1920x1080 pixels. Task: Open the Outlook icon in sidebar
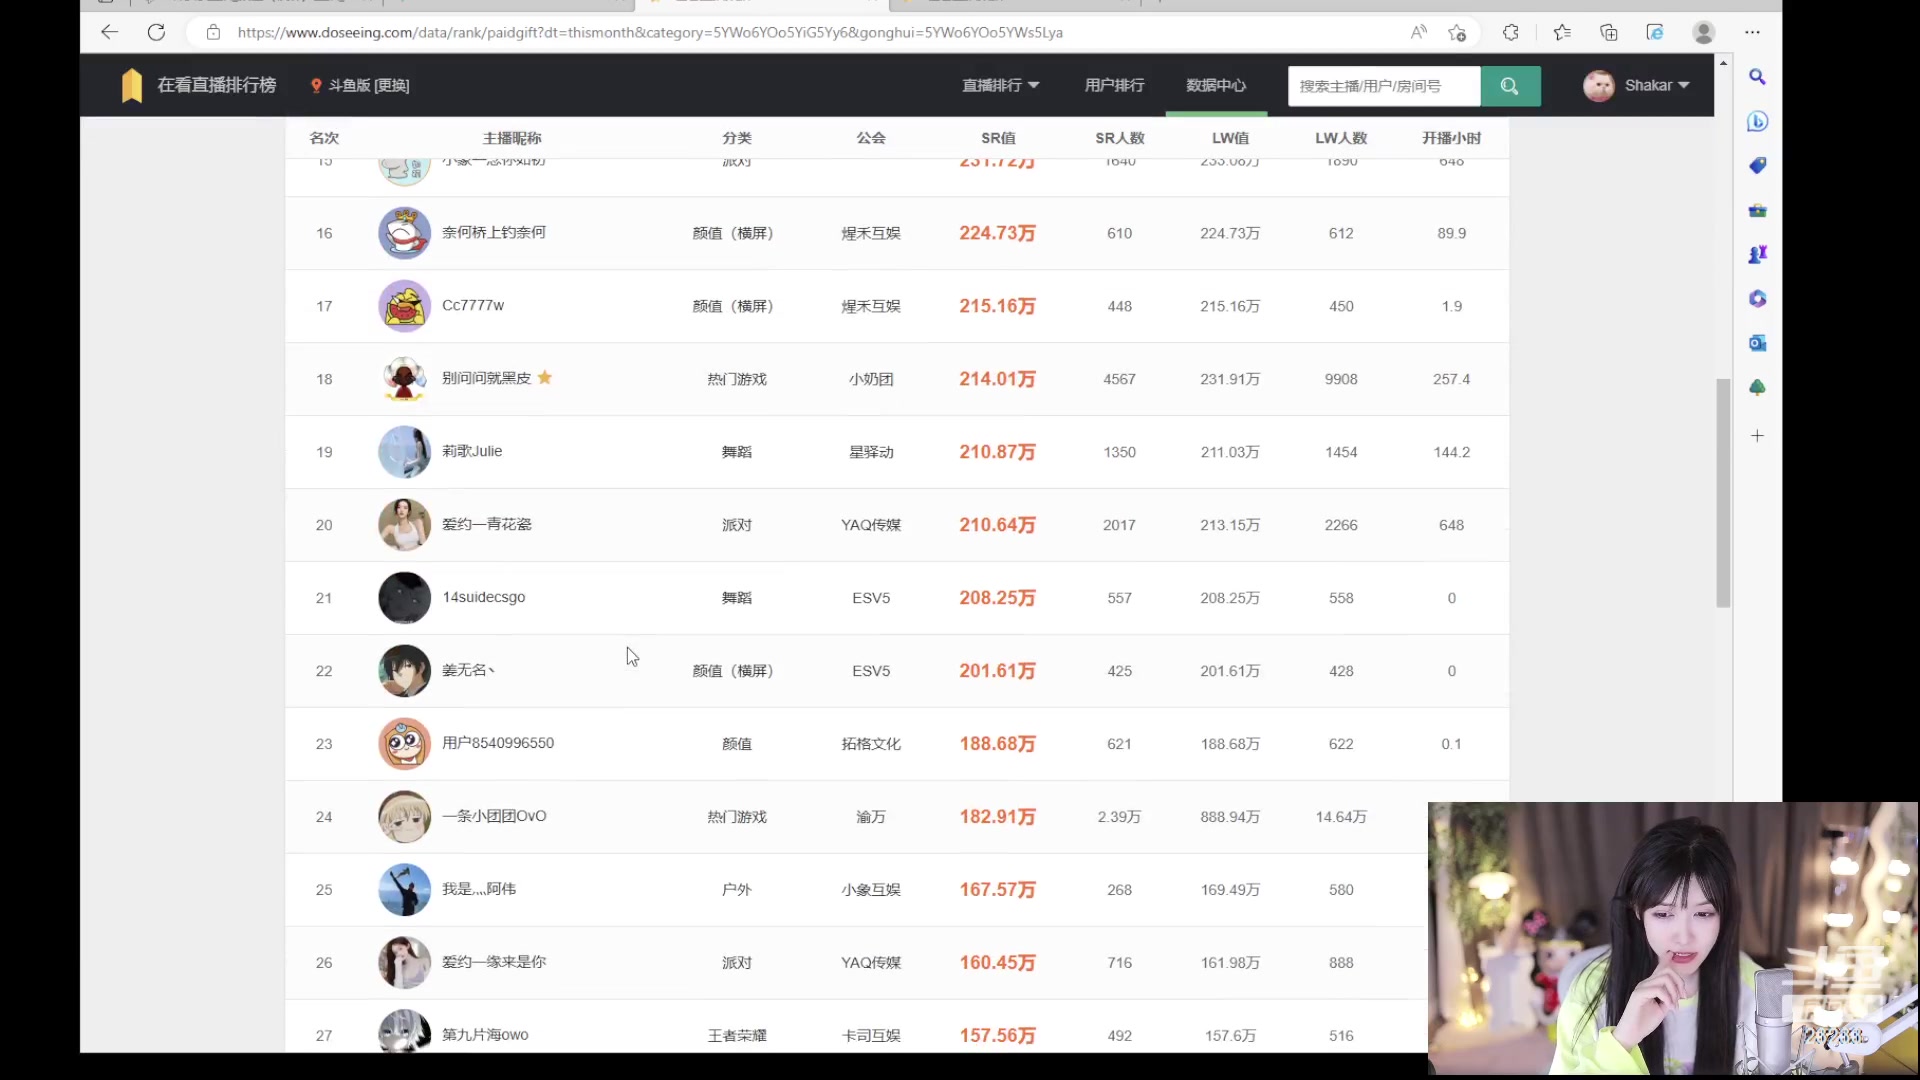(1757, 343)
